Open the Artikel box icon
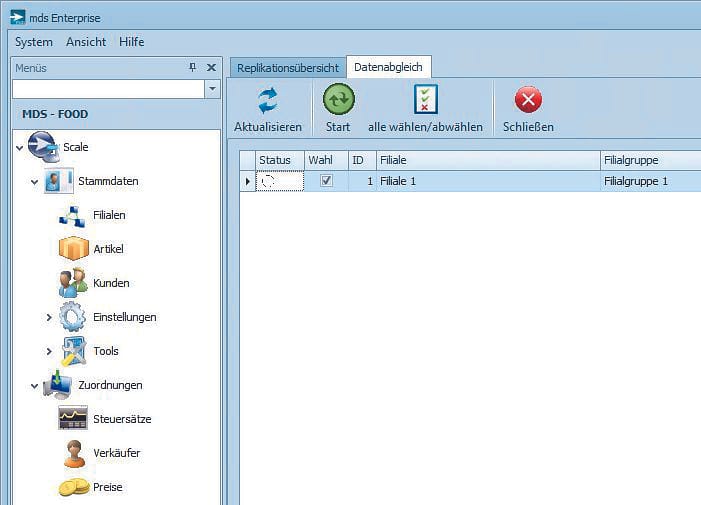Image resolution: width=701 pixels, height=505 pixels. pos(74,249)
